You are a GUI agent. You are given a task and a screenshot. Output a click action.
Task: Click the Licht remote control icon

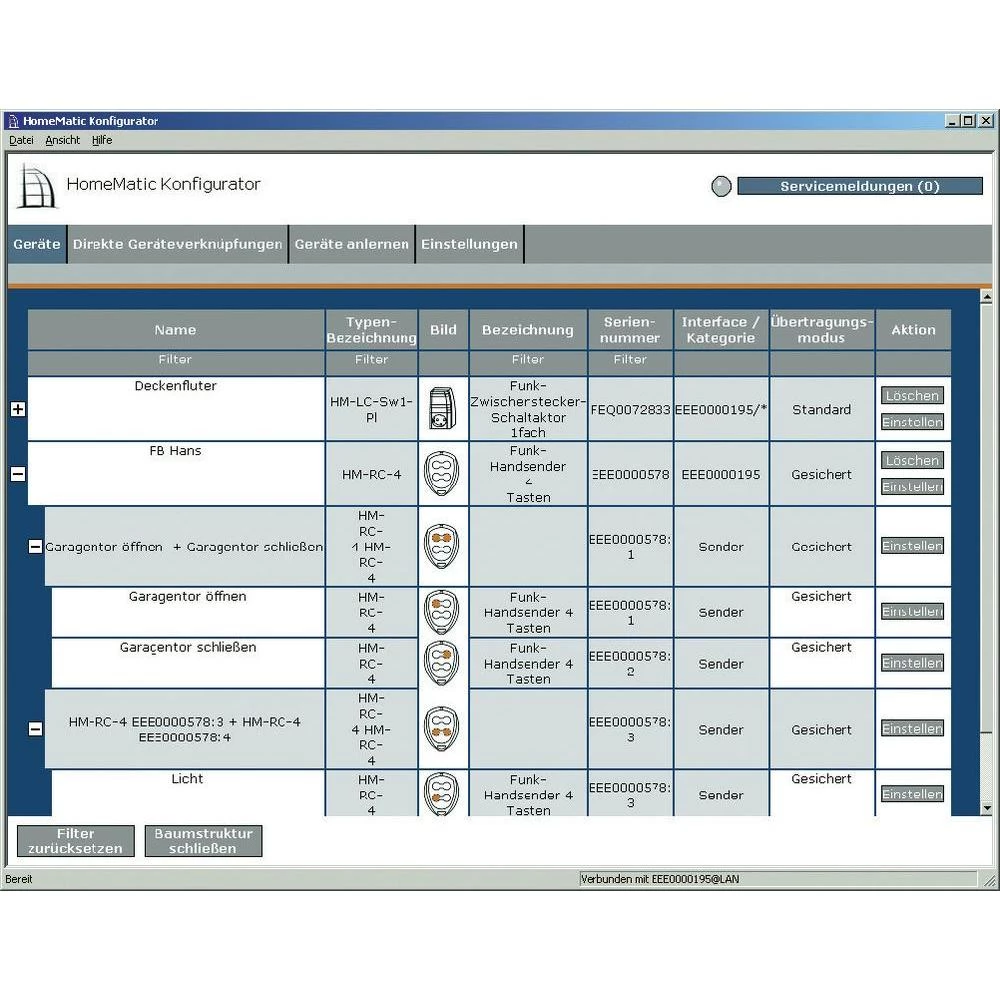(441, 795)
